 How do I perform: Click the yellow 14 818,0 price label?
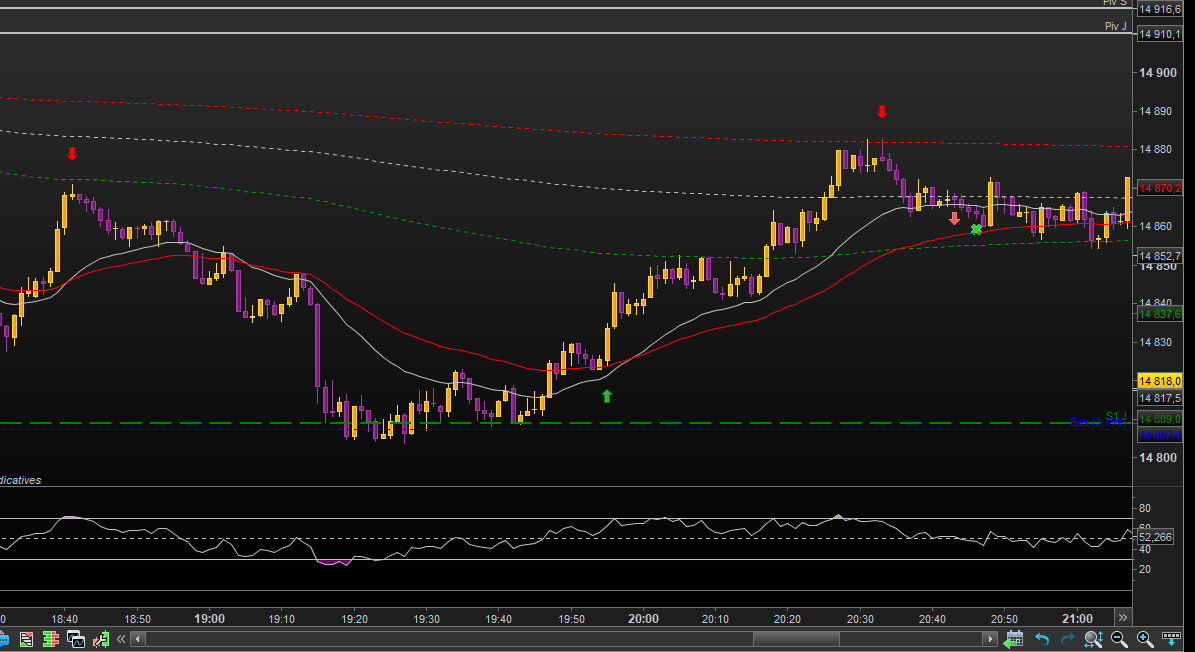point(1159,381)
